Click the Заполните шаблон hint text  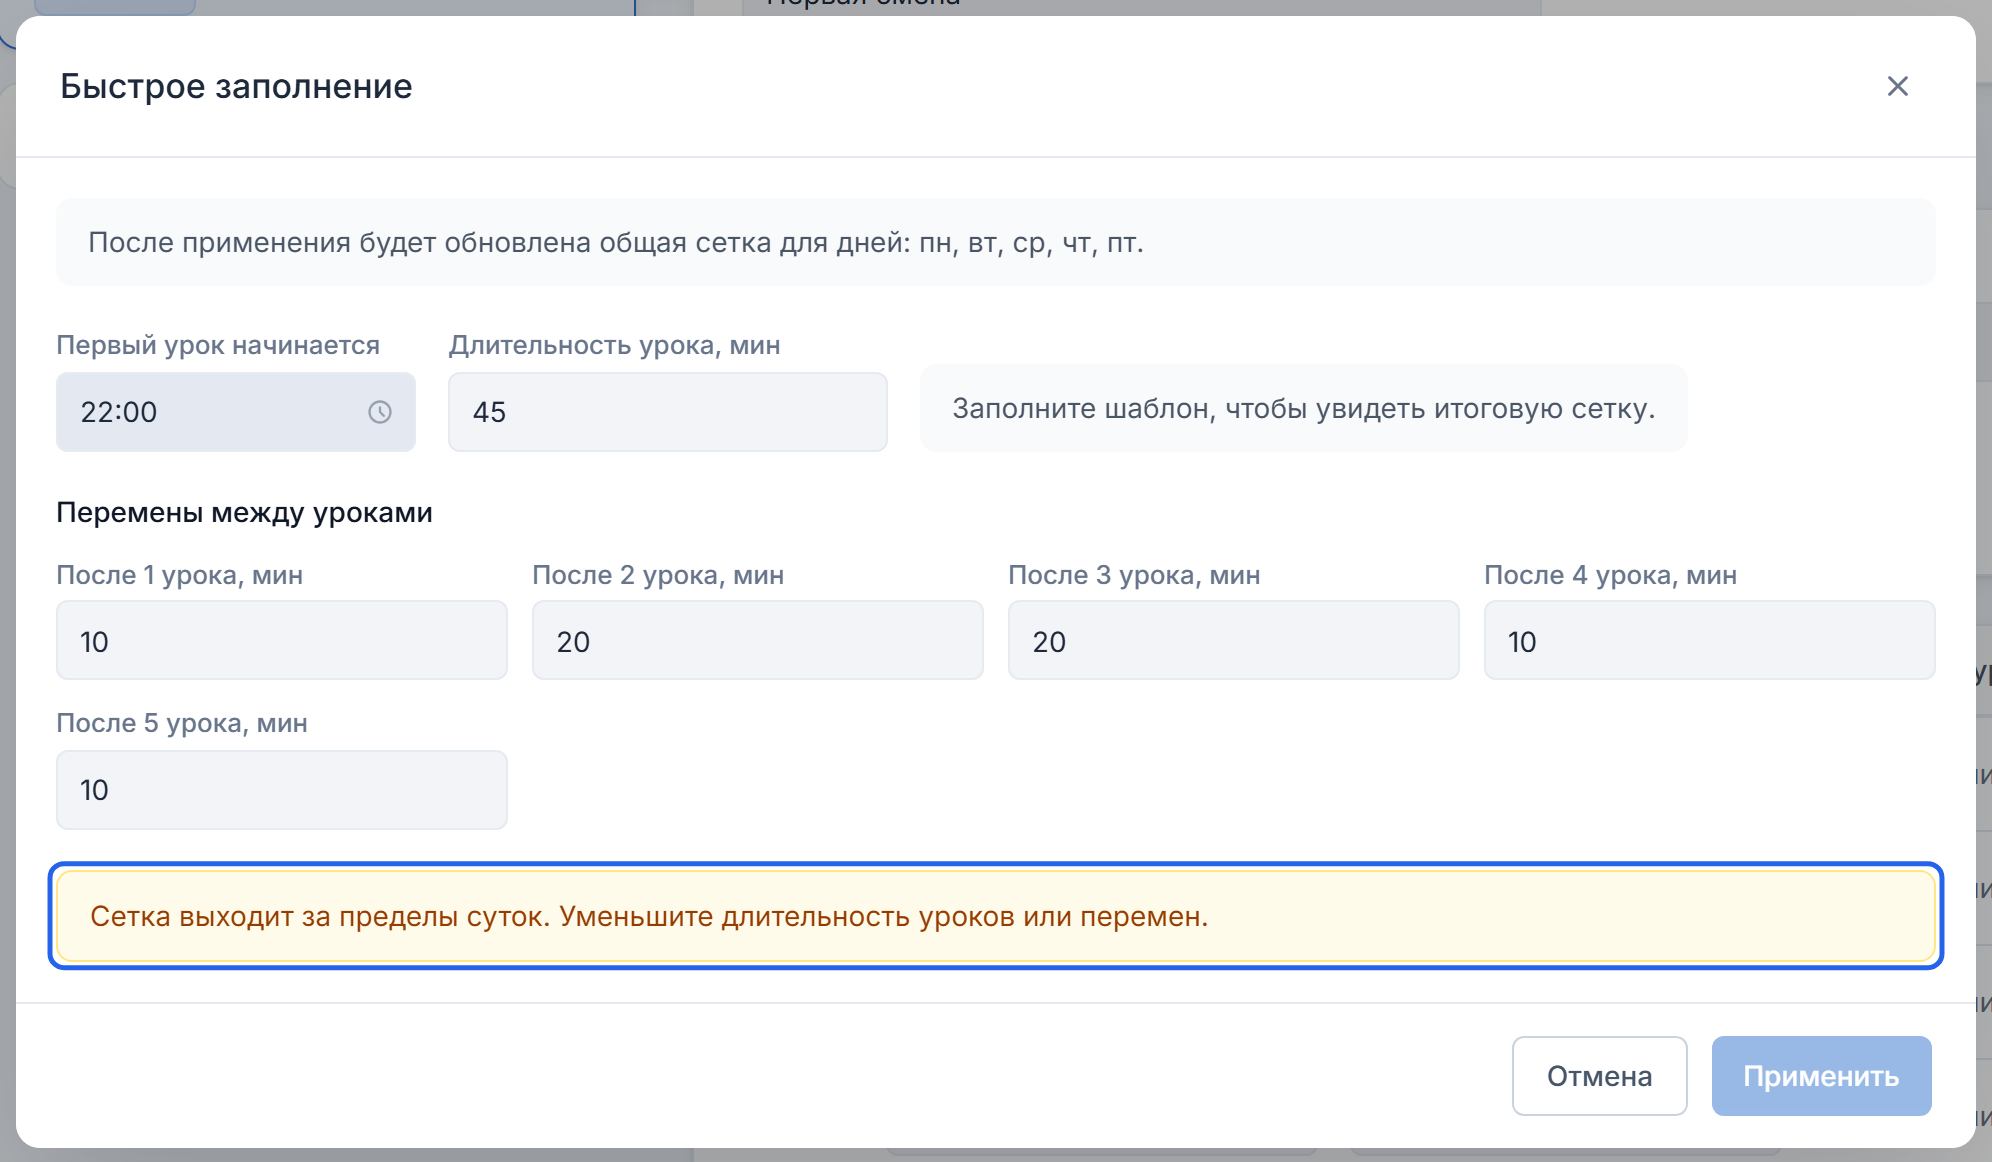tap(1304, 408)
